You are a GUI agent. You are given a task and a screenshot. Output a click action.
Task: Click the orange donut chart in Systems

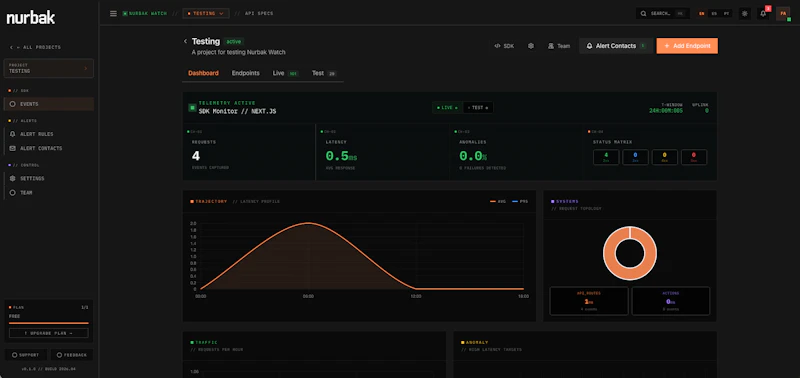pyautogui.click(x=630, y=253)
